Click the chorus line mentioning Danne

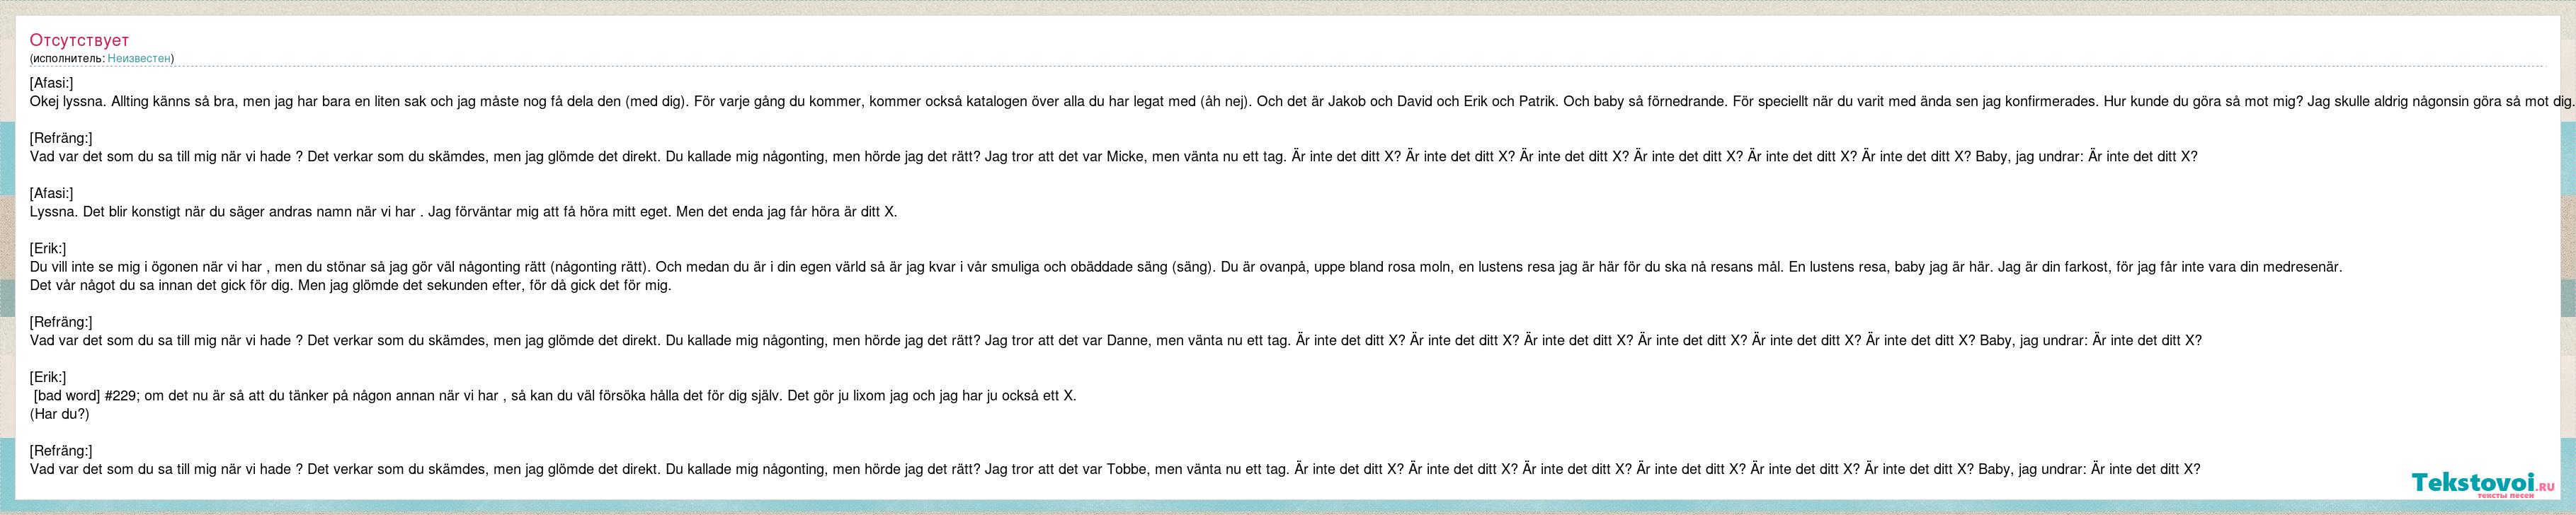[1116, 340]
